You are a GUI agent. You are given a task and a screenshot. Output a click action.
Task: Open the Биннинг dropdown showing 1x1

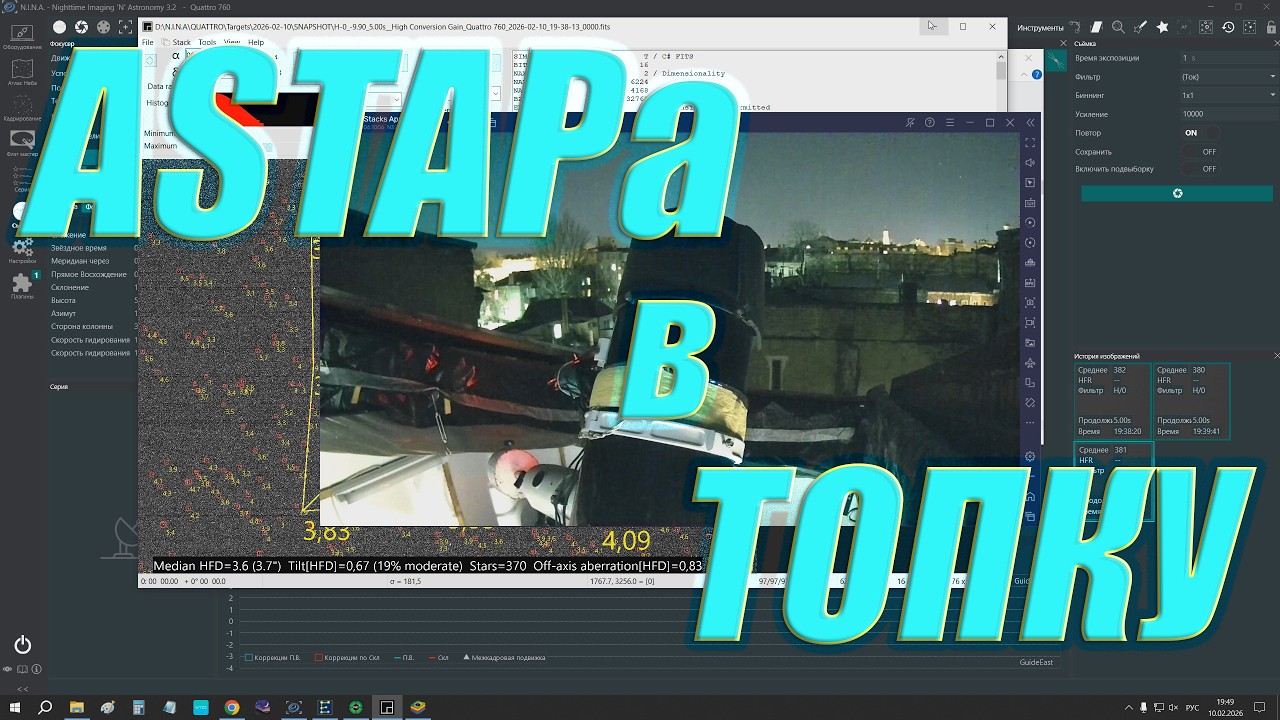(1228, 95)
